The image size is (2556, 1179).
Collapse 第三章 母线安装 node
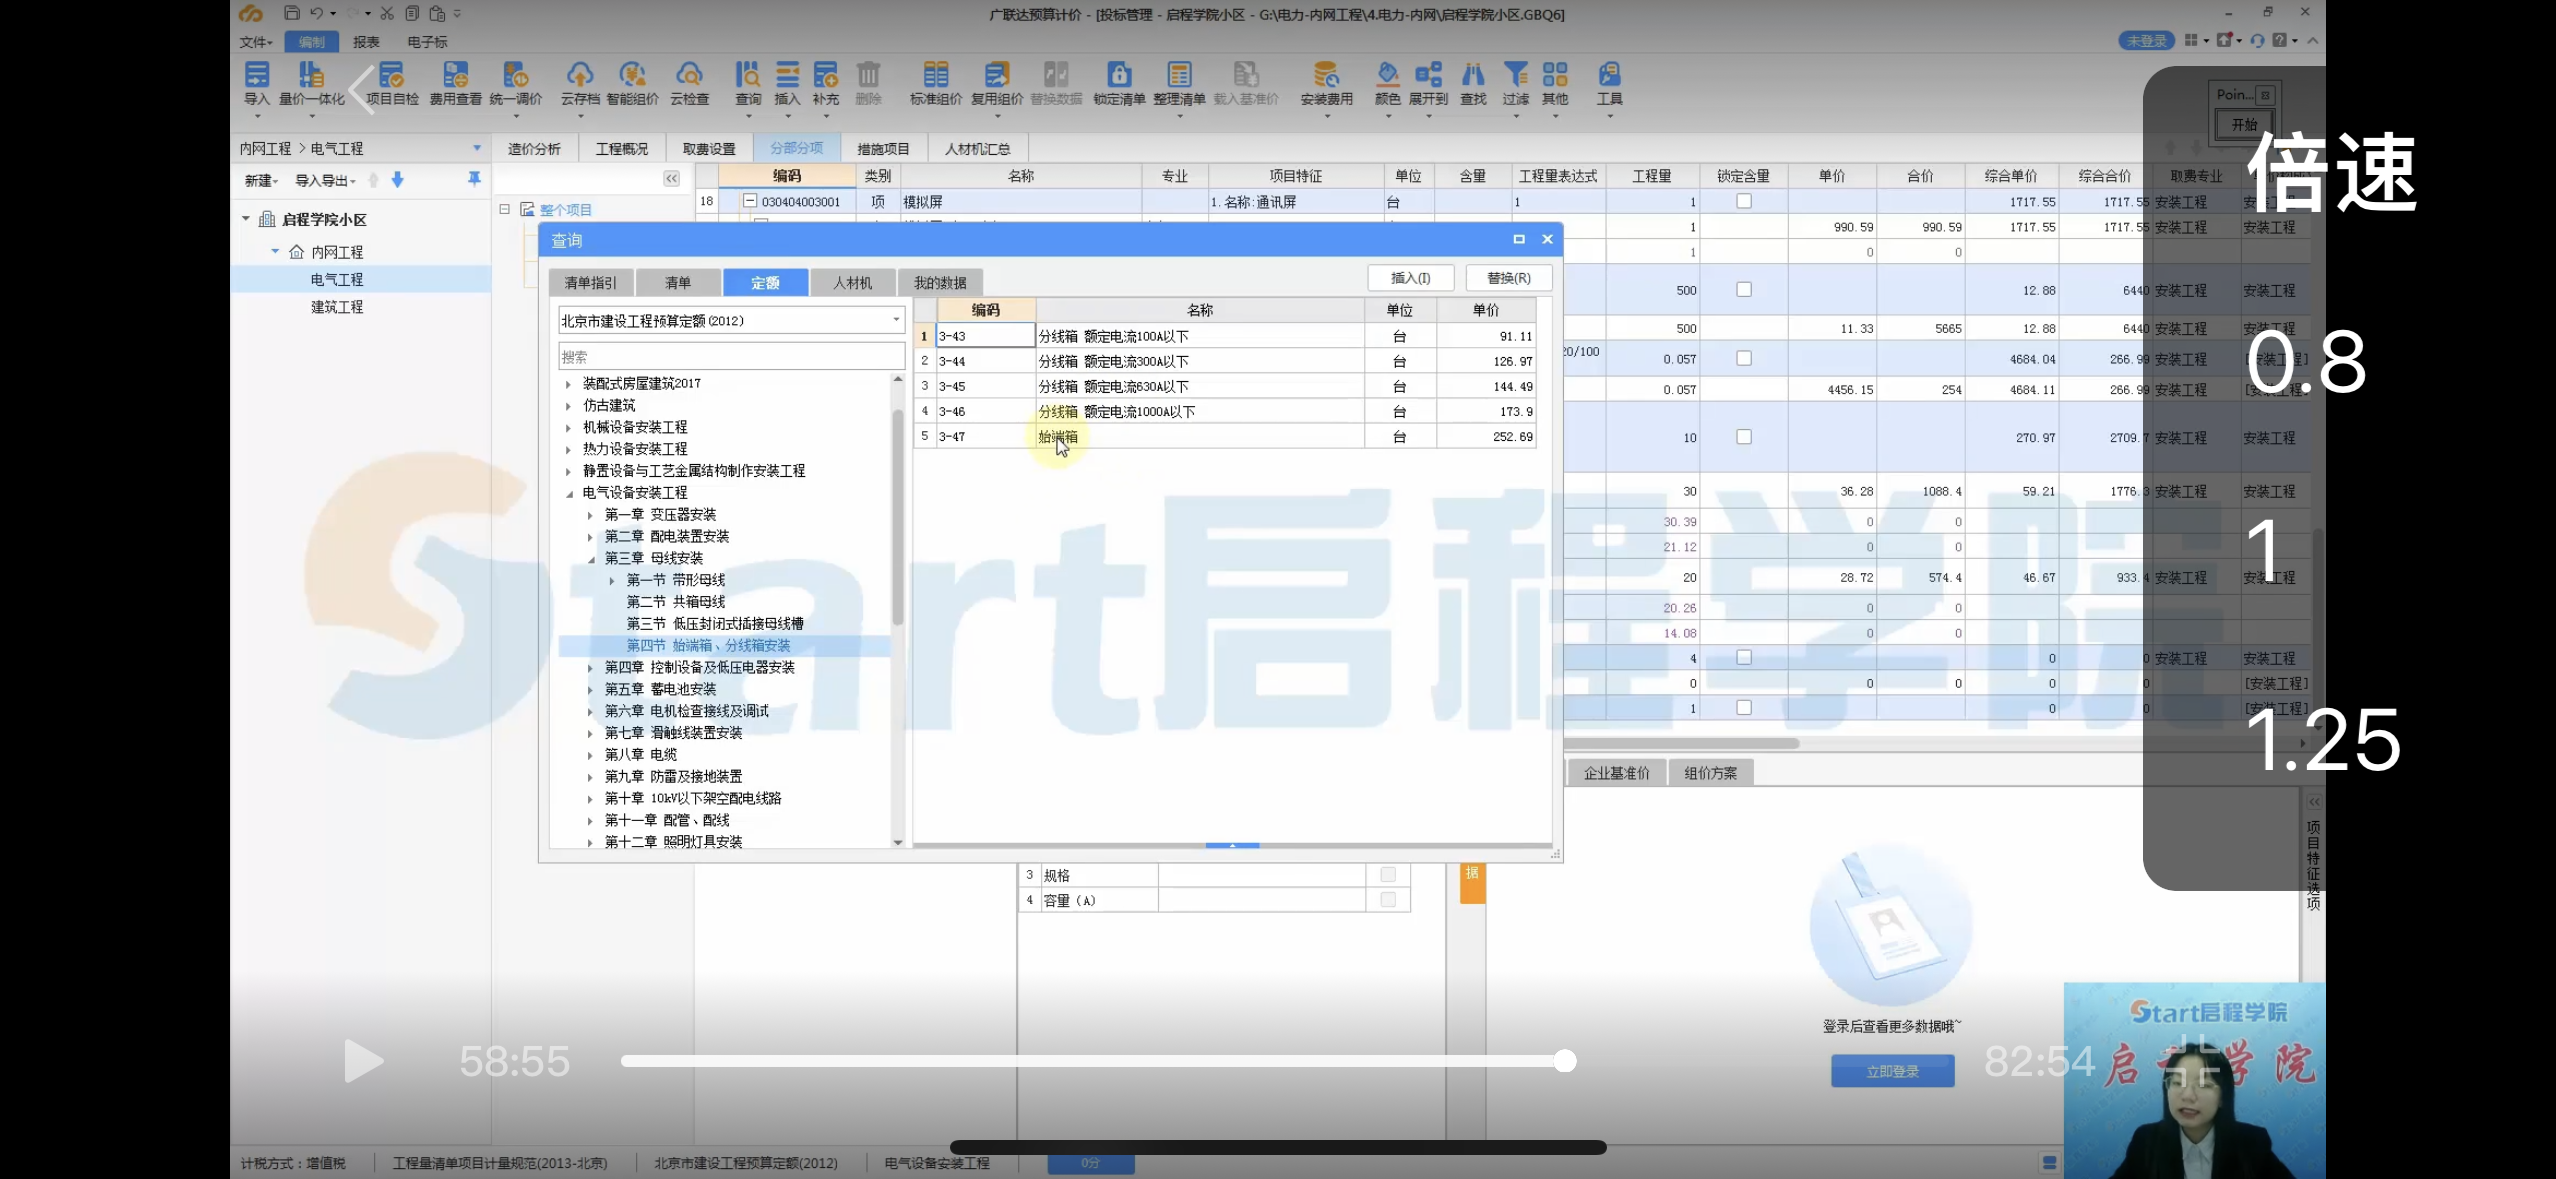590,559
